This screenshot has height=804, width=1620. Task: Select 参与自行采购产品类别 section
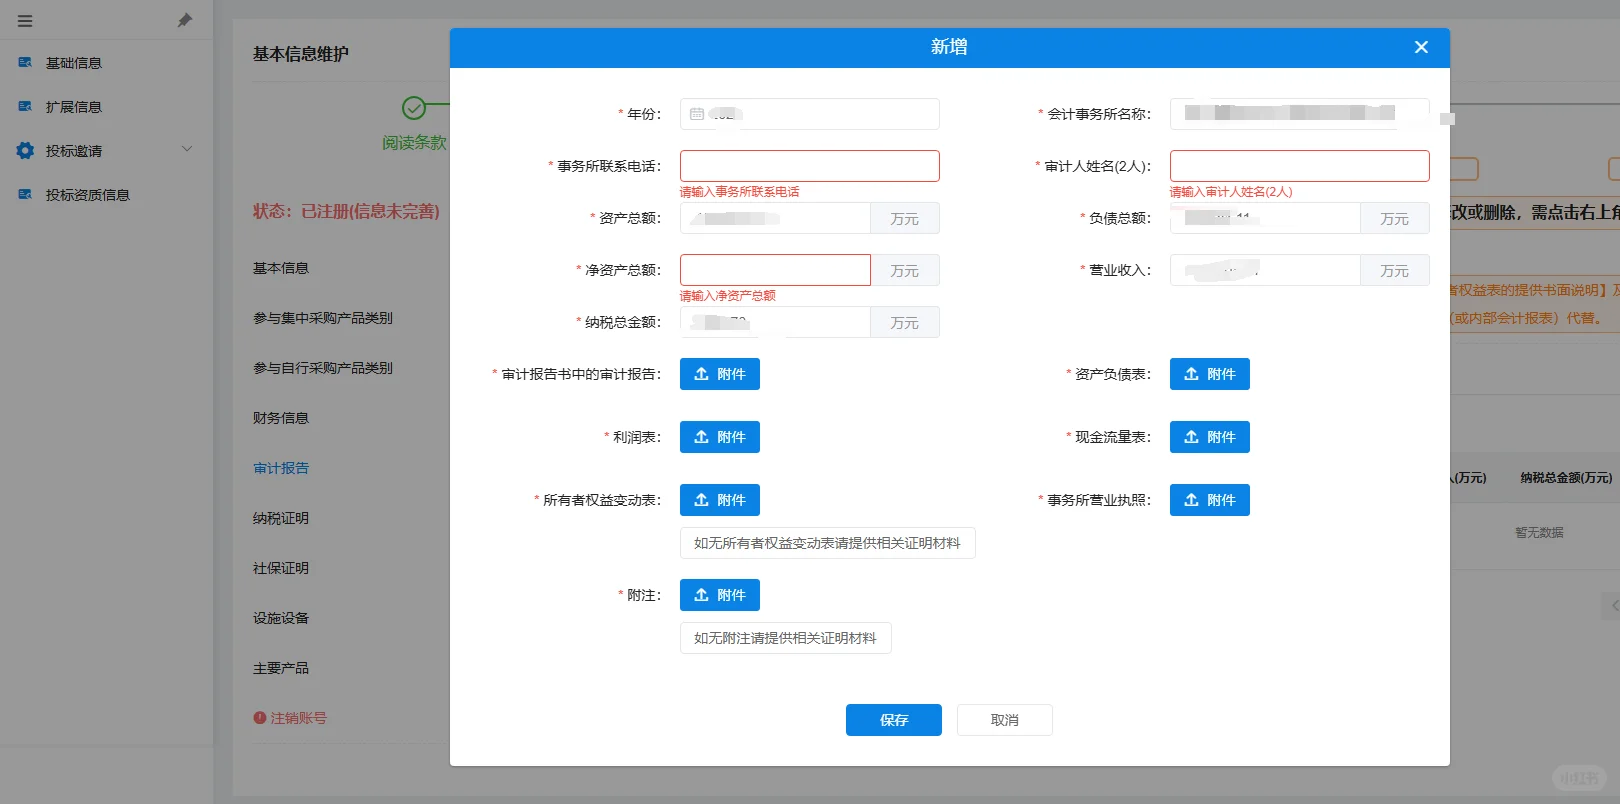click(323, 368)
